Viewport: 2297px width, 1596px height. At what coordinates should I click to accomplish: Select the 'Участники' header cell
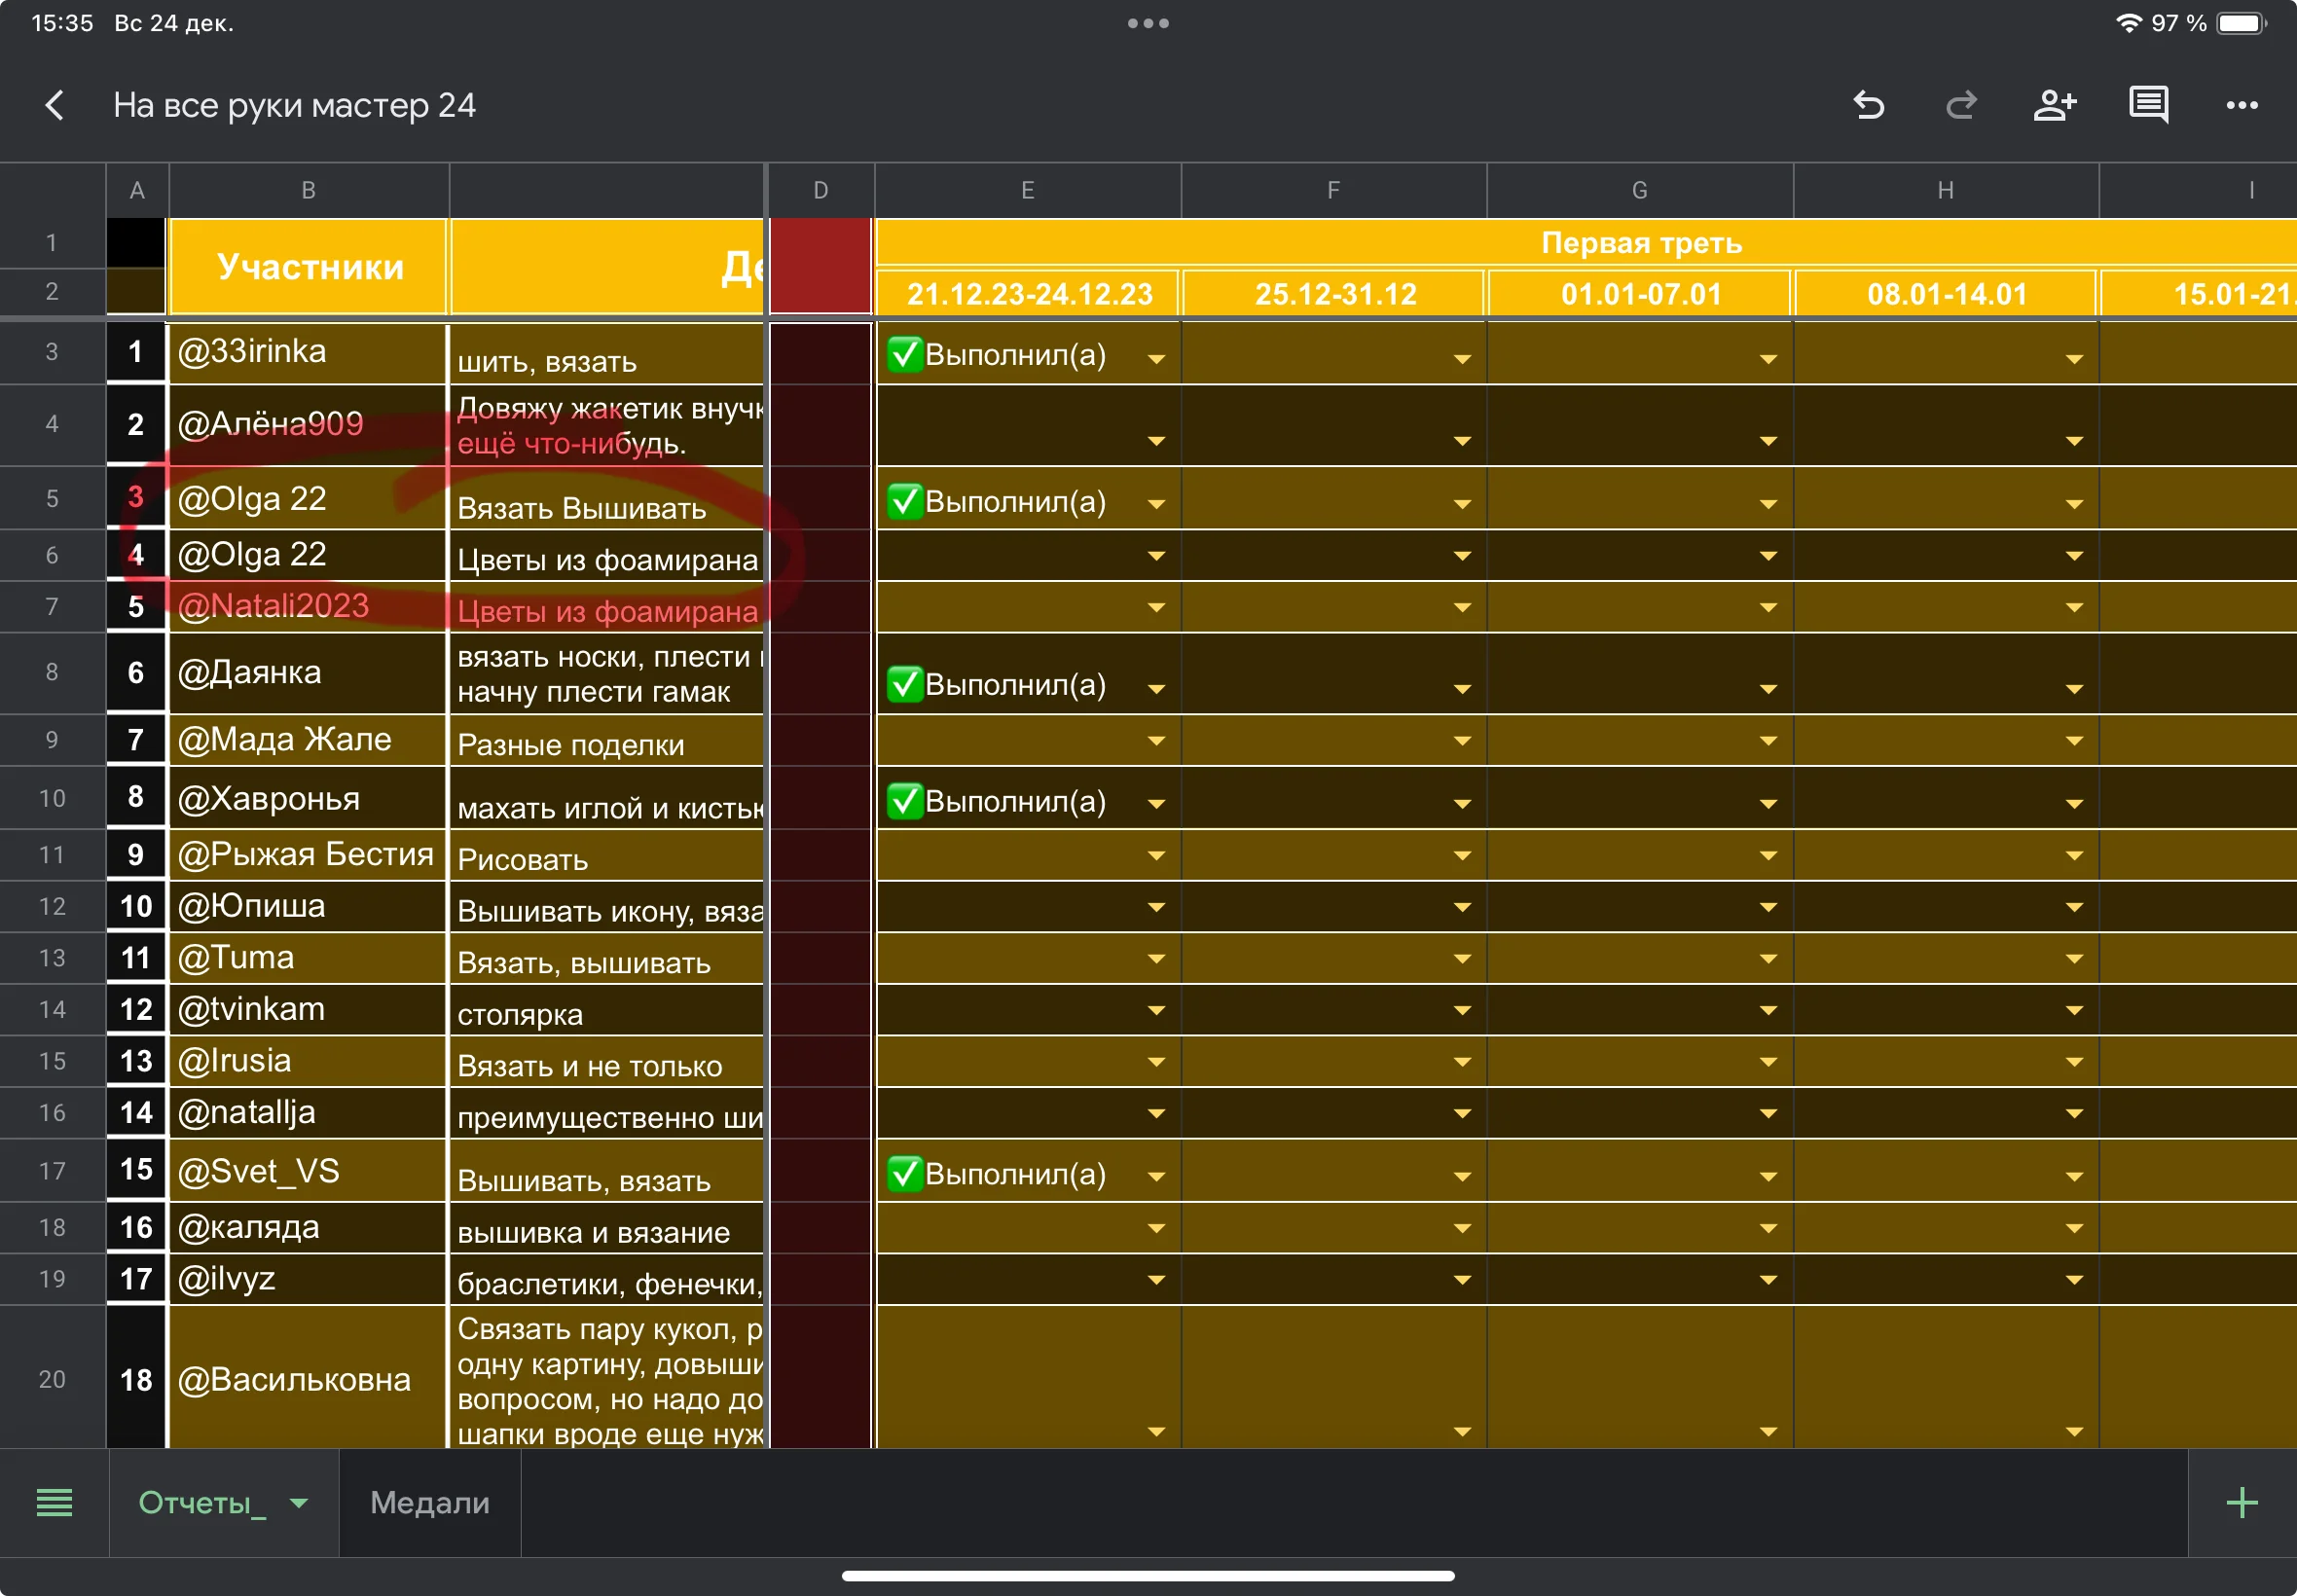point(309,267)
